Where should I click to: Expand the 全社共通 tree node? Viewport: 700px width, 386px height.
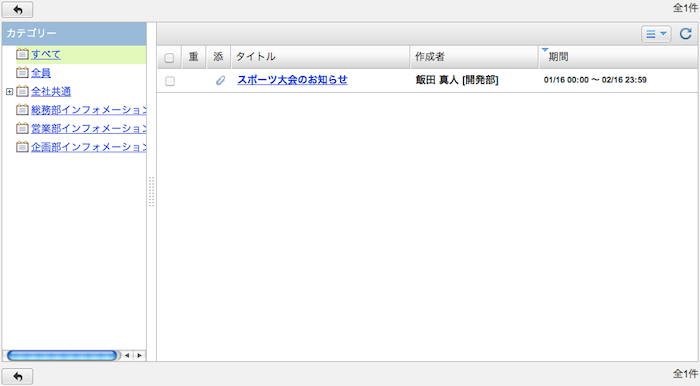pyautogui.click(x=9, y=91)
